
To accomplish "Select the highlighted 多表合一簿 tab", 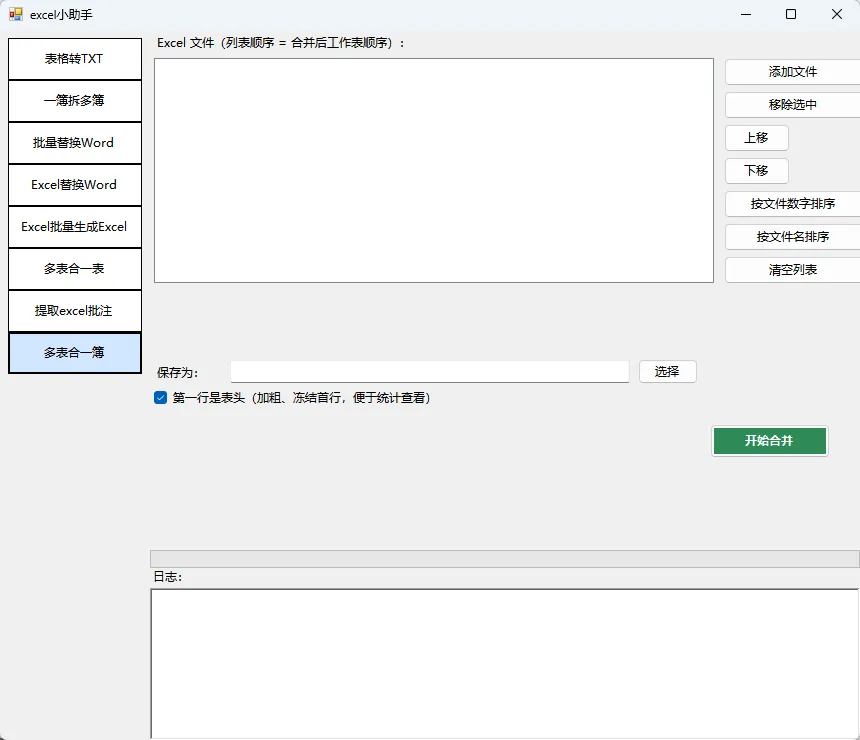I will (75, 353).
